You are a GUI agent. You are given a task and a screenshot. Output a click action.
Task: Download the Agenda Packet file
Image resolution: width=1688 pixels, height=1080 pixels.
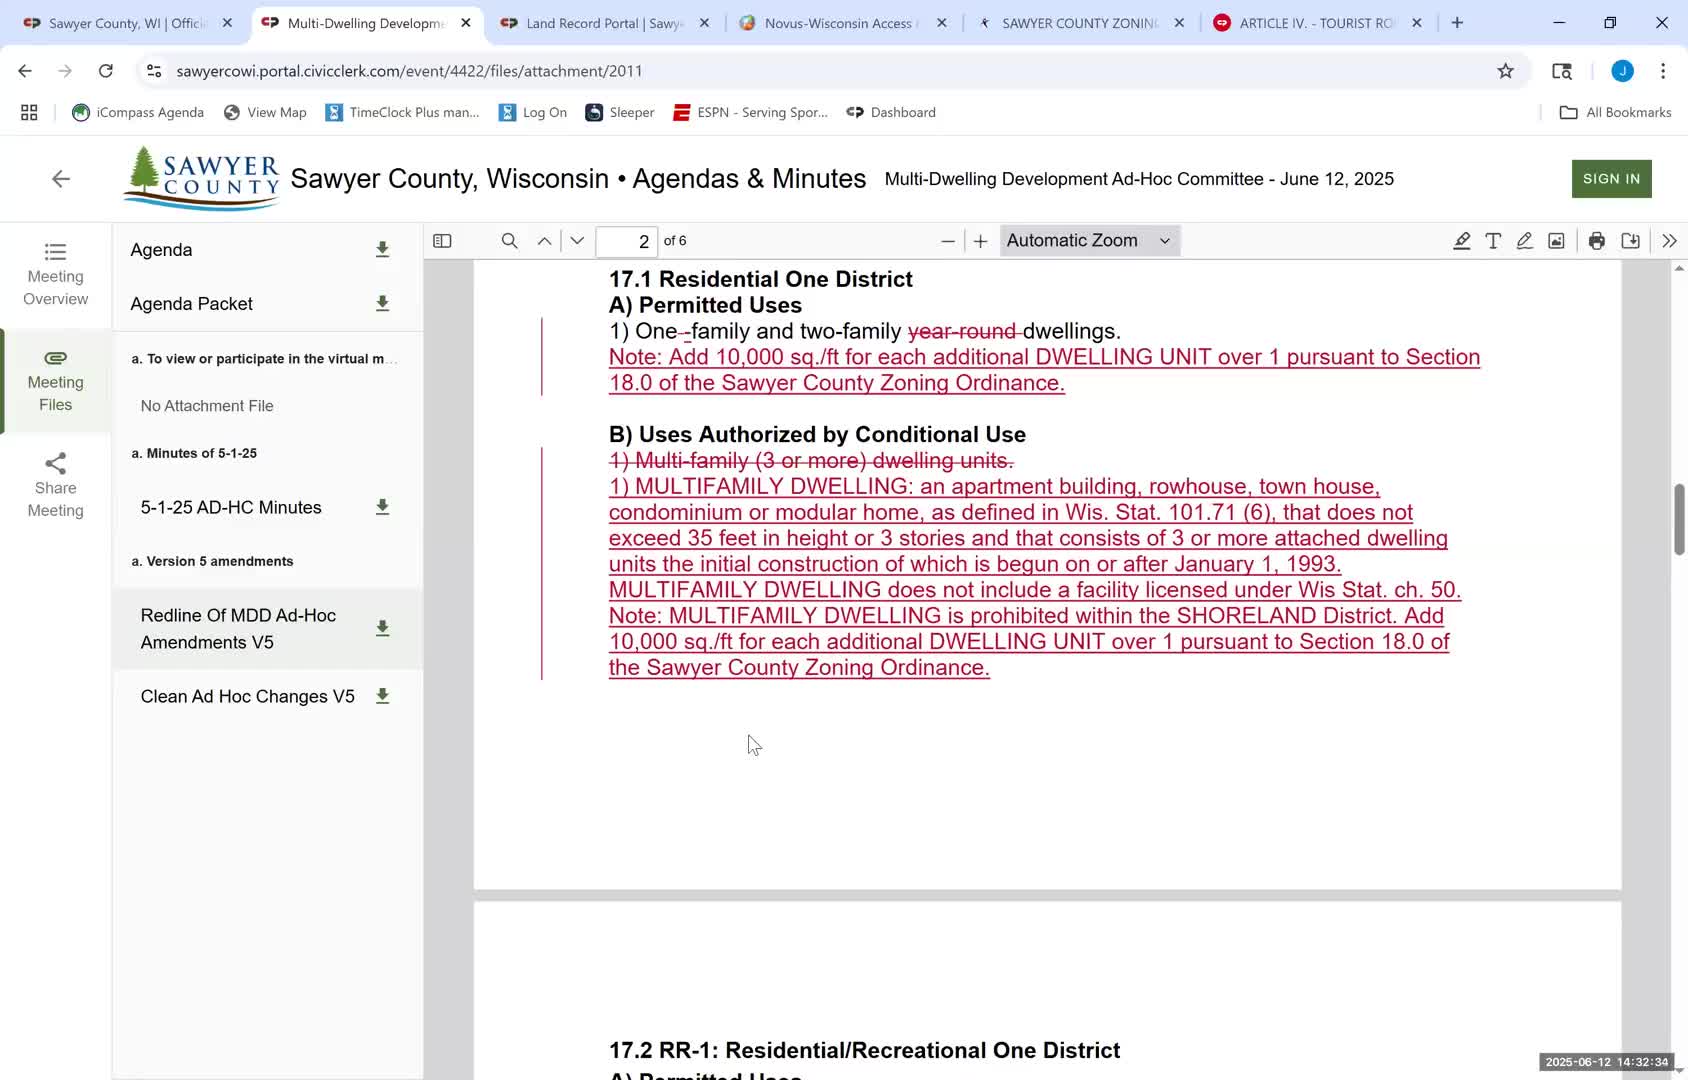(x=382, y=304)
